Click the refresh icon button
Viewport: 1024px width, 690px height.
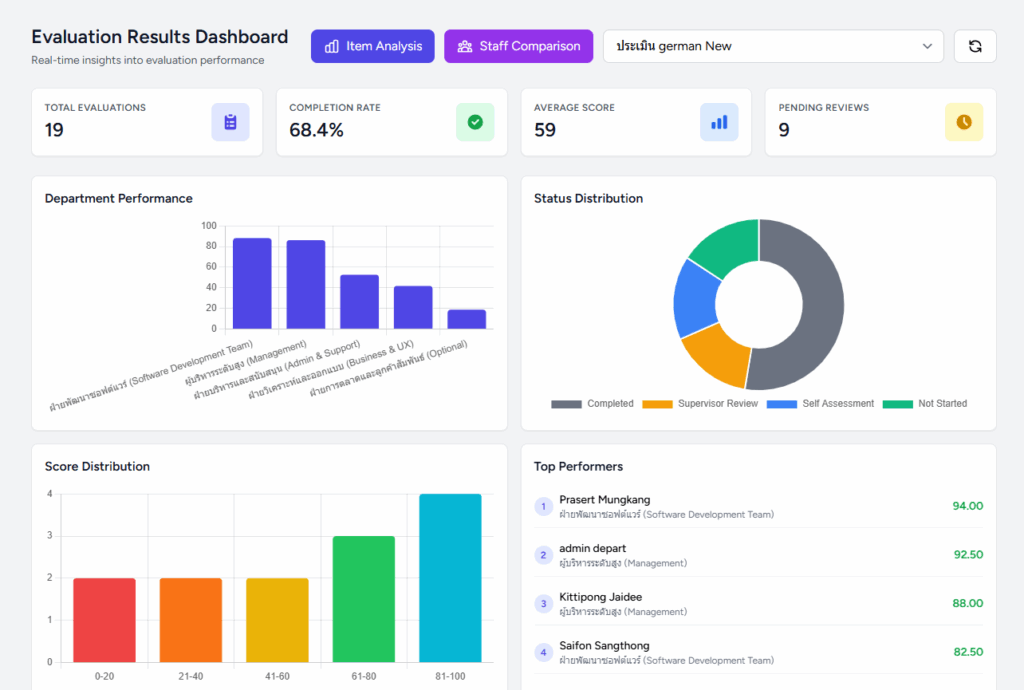(975, 46)
